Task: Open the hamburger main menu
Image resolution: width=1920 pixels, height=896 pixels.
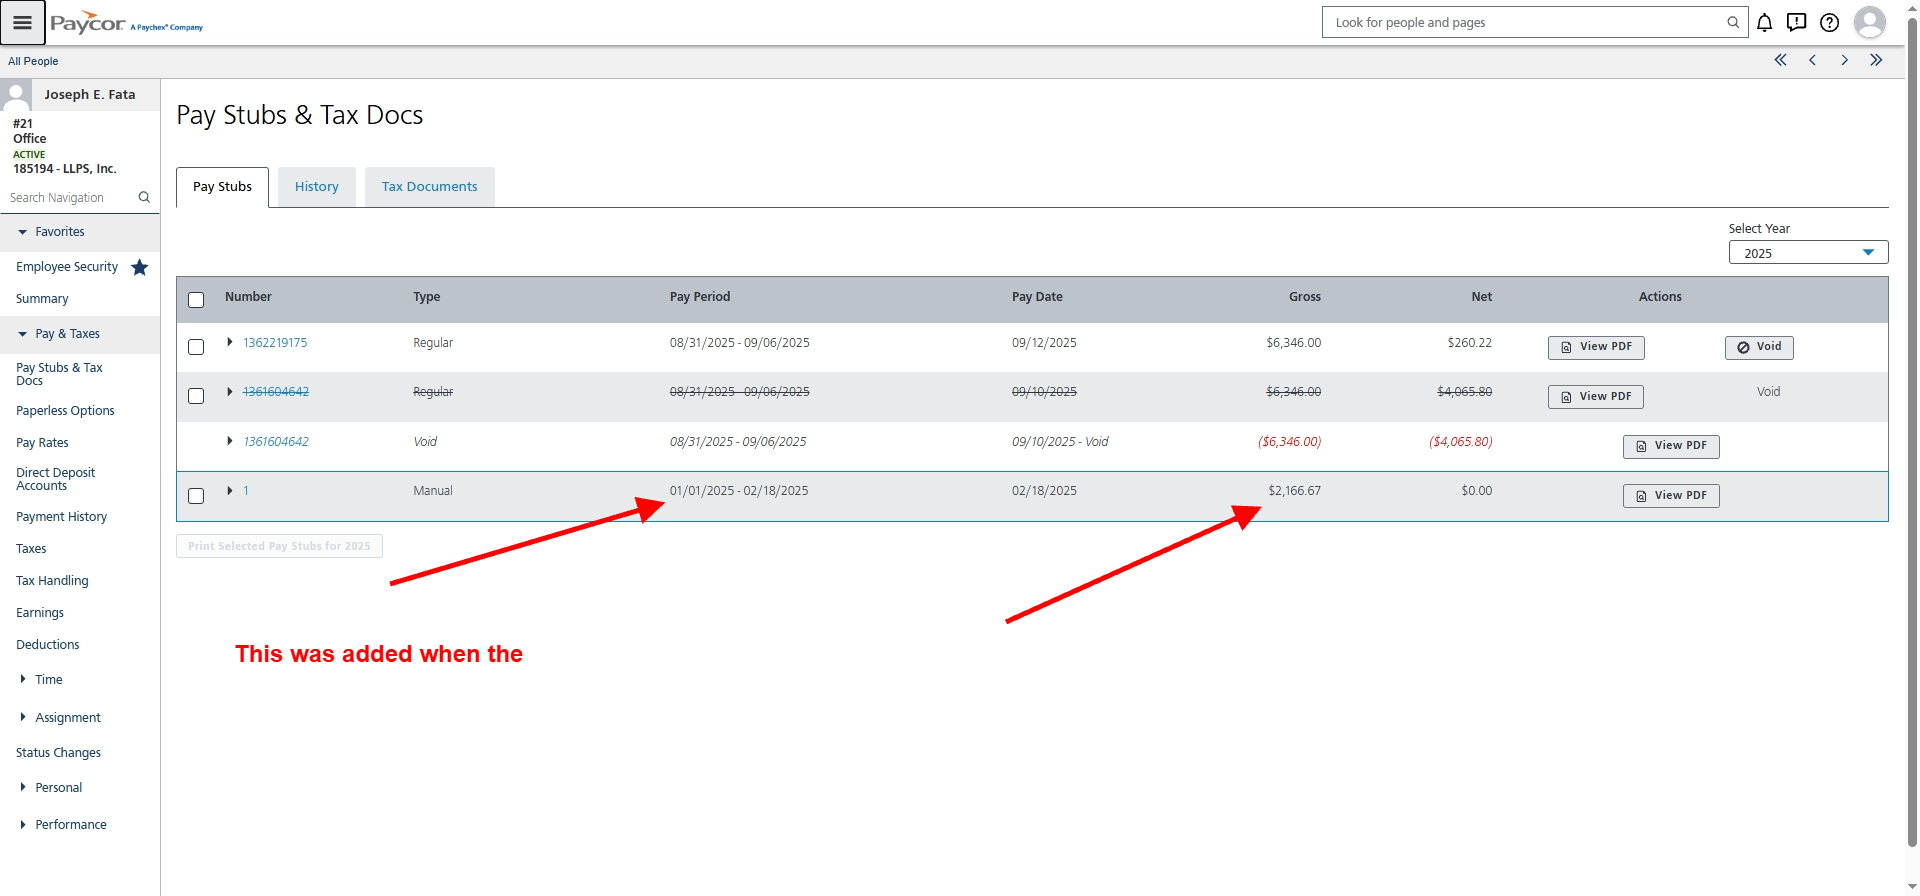Action: point(22,22)
